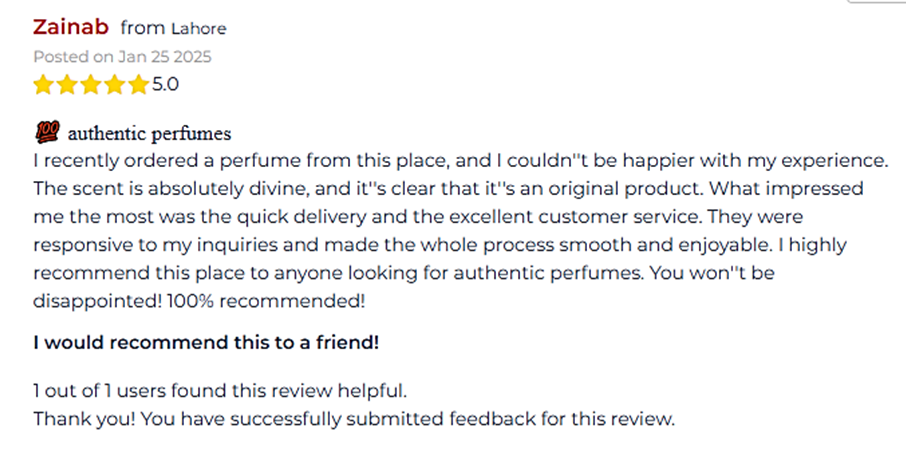906x450 pixels.
Task: Click the fifth gold star in rating
Action: 138,85
